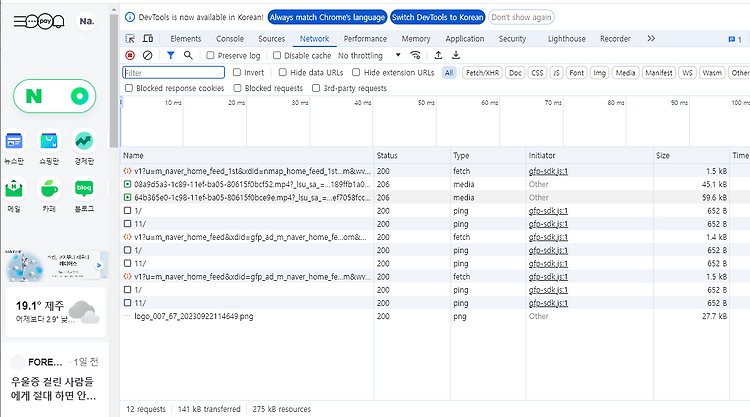The image size is (750, 417).
Task: Click the info icon in the language banner
Action: (130, 17)
